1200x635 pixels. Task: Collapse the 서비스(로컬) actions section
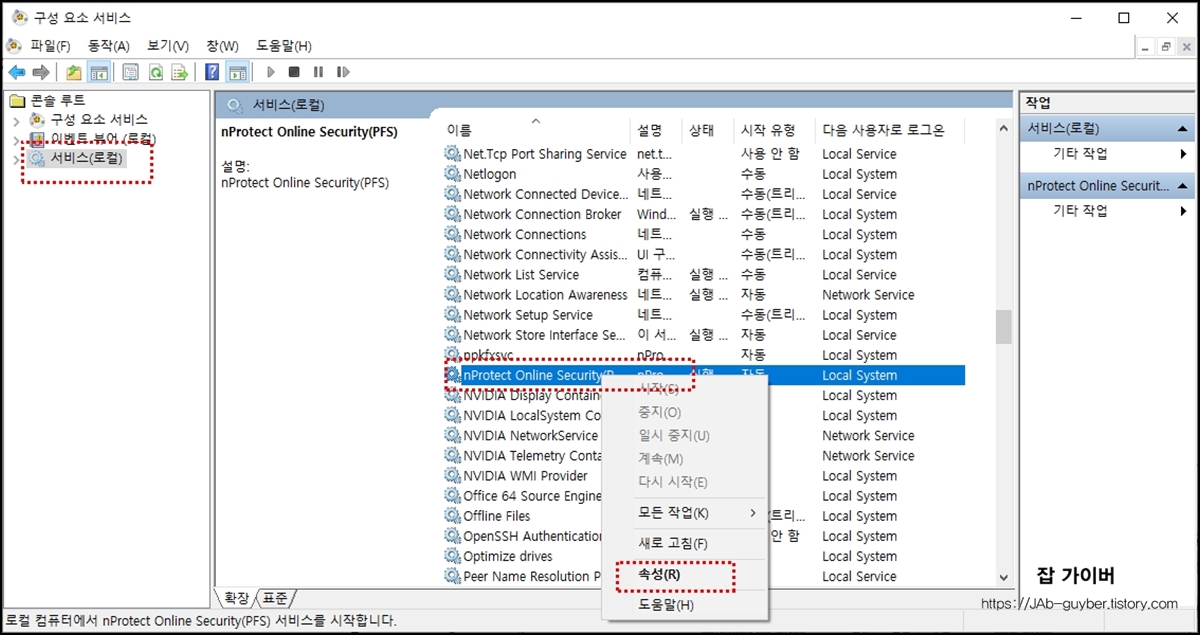1184,129
